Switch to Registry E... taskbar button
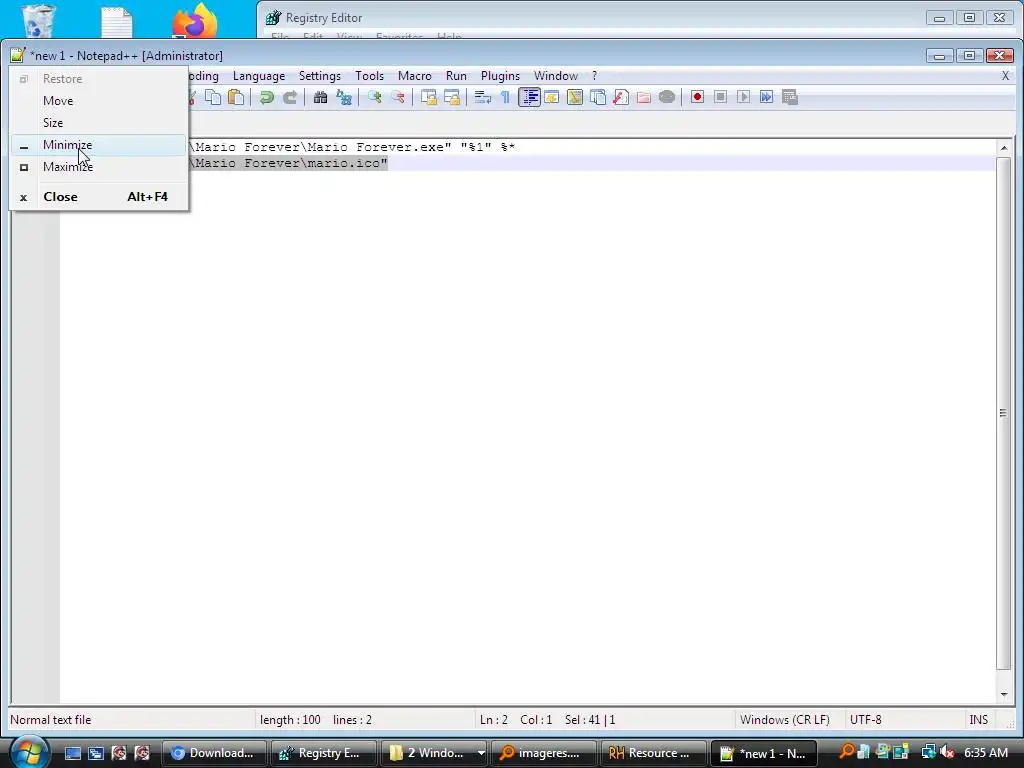 click(x=323, y=753)
